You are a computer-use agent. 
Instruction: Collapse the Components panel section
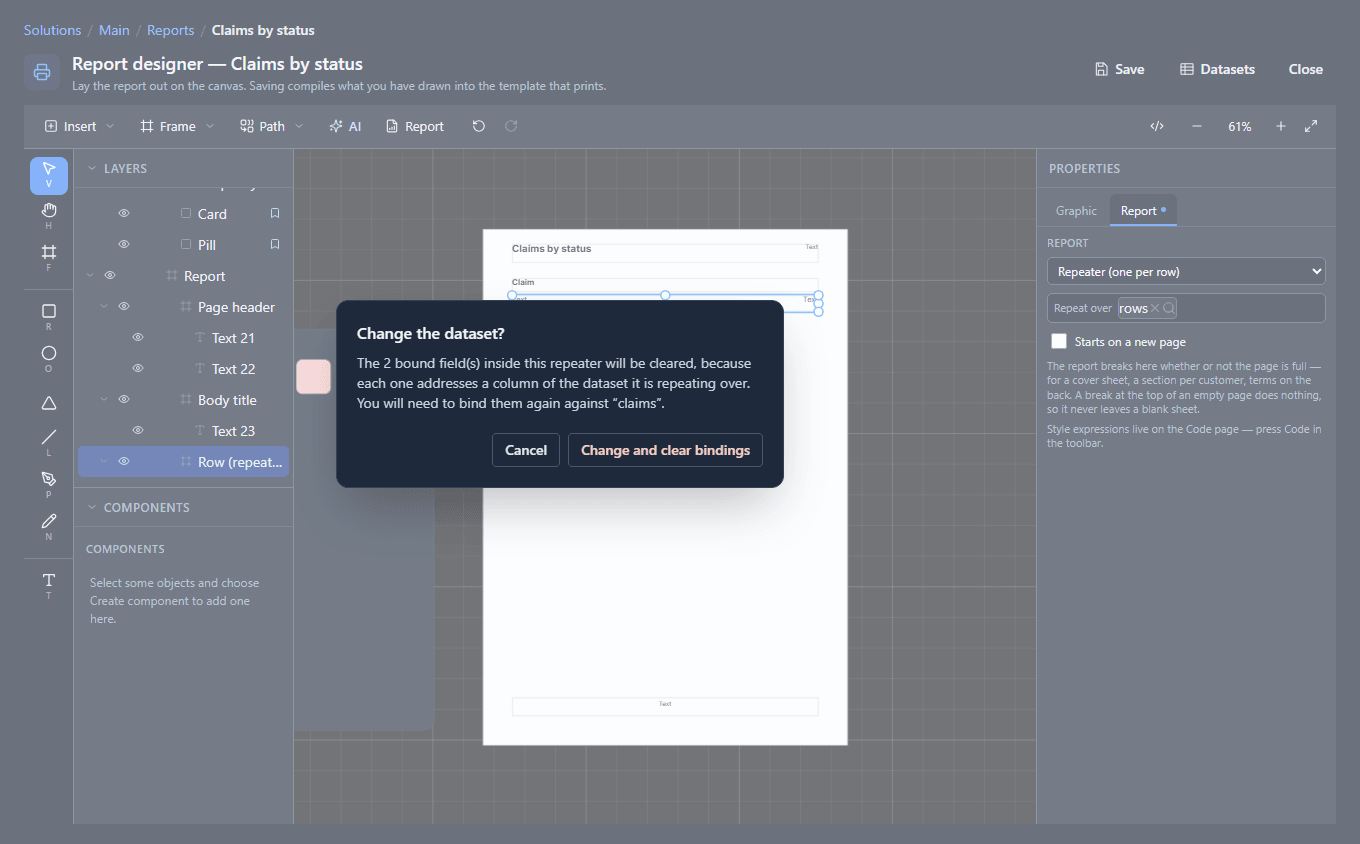[x=93, y=507]
